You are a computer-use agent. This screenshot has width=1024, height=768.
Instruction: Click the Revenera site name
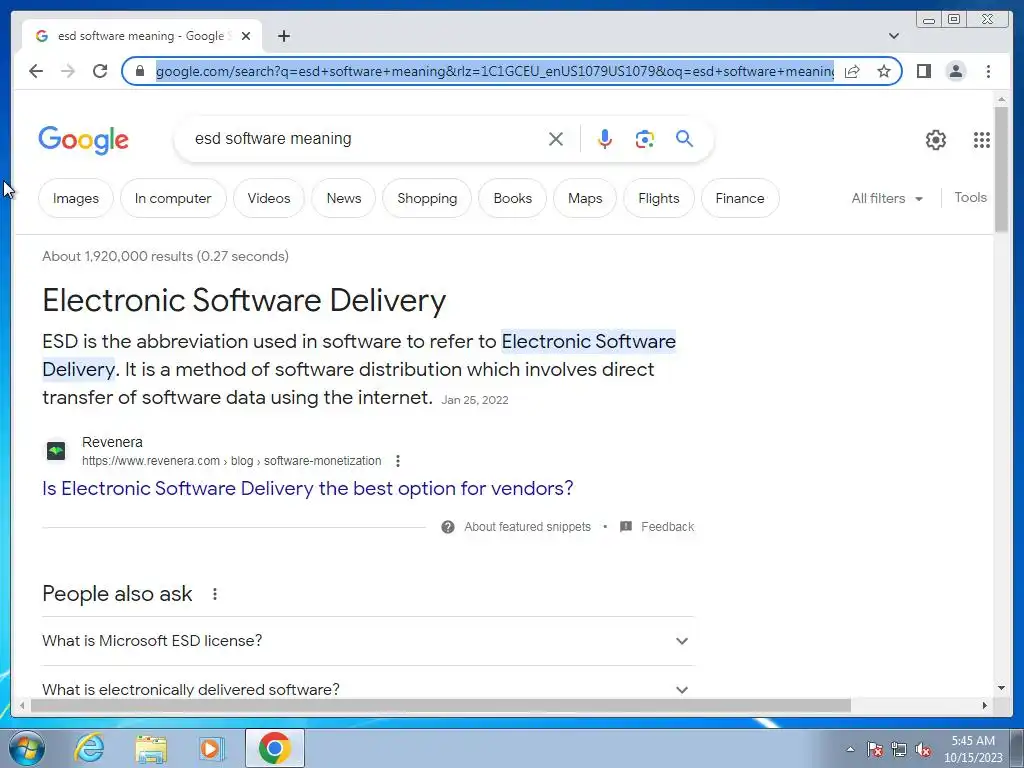click(x=112, y=442)
